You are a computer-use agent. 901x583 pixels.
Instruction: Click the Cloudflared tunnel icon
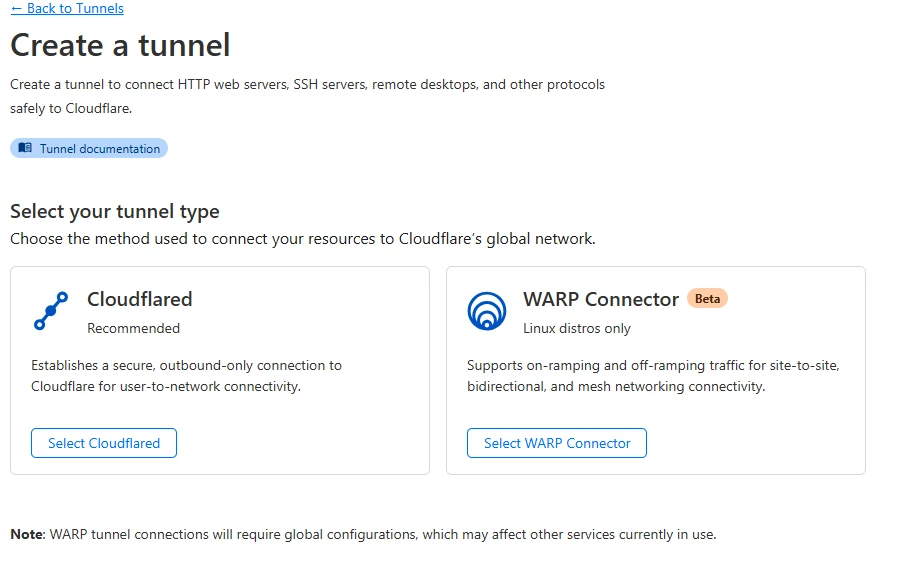coord(51,311)
